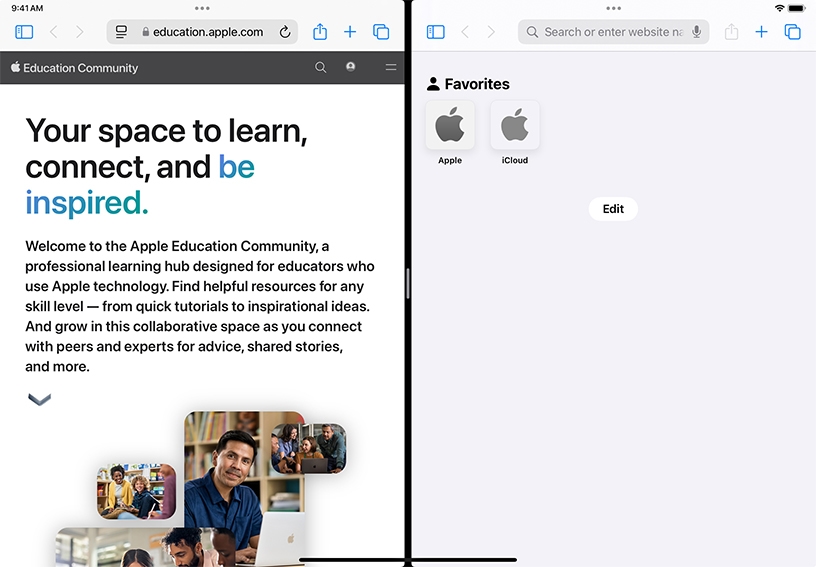Click the split view divider handle
This screenshot has height=567, width=816.
pos(408,284)
